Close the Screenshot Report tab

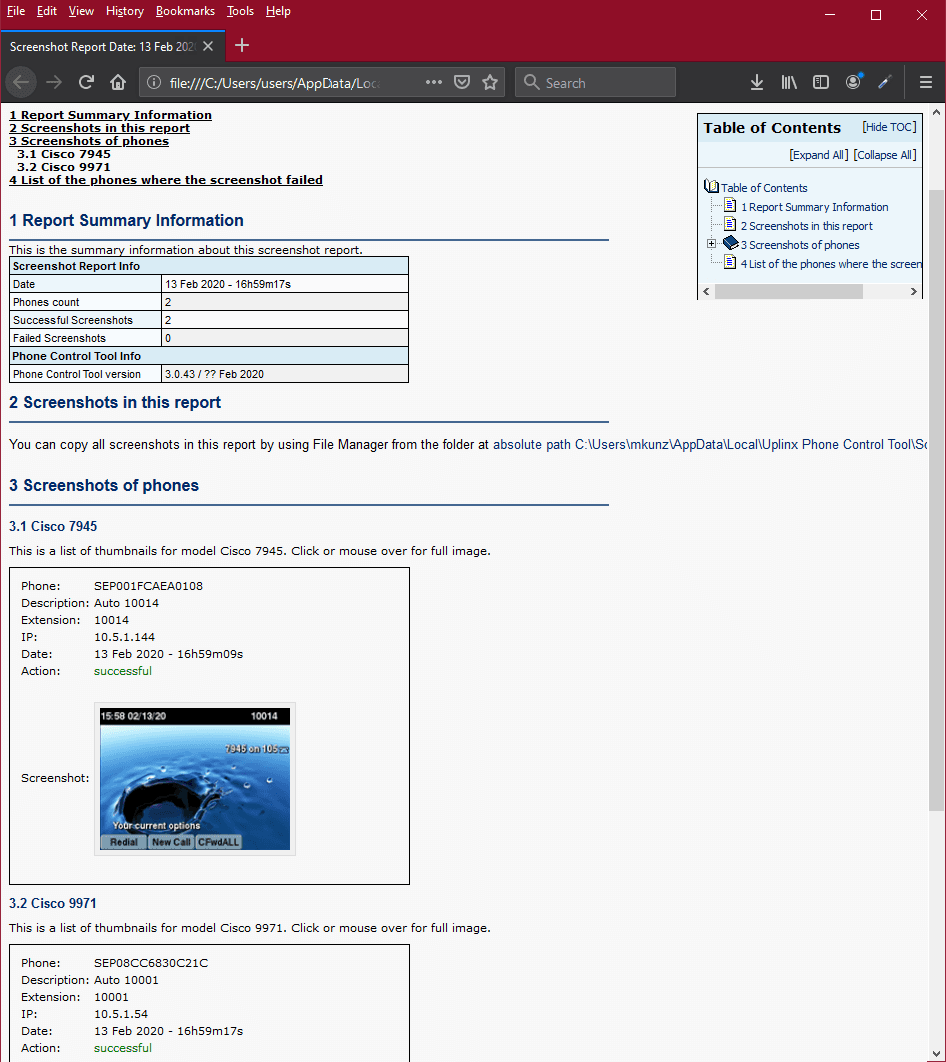point(208,46)
